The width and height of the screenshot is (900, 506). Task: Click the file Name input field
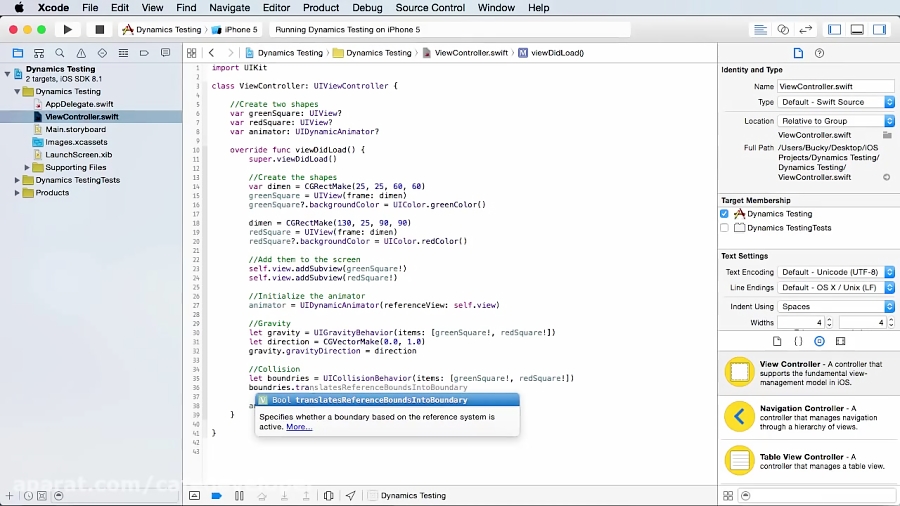[836, 86]
